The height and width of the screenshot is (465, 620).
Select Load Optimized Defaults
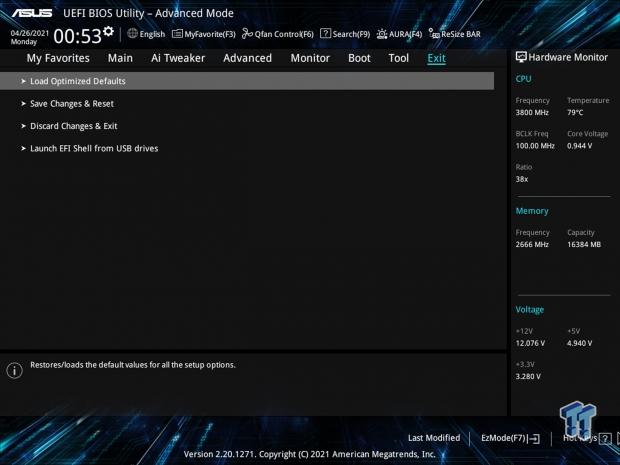[247, 81]
